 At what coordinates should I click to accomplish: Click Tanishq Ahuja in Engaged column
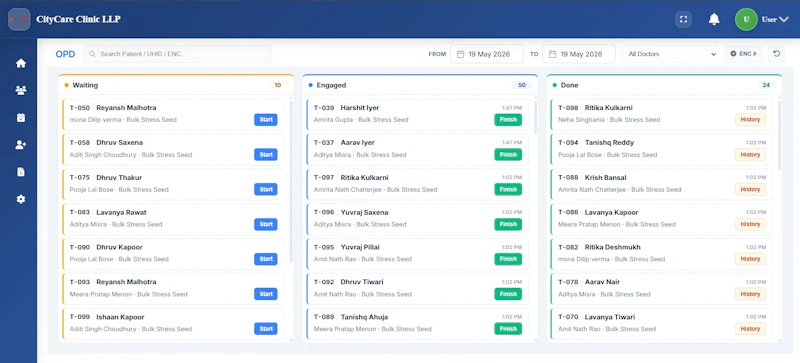click(x=364, y=317)
